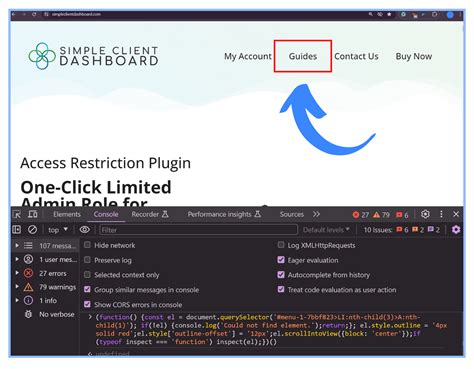Viewport: 474px width, 369px height.
Task: Show more DevTools tabs chevron
Action: pos(316,214)
